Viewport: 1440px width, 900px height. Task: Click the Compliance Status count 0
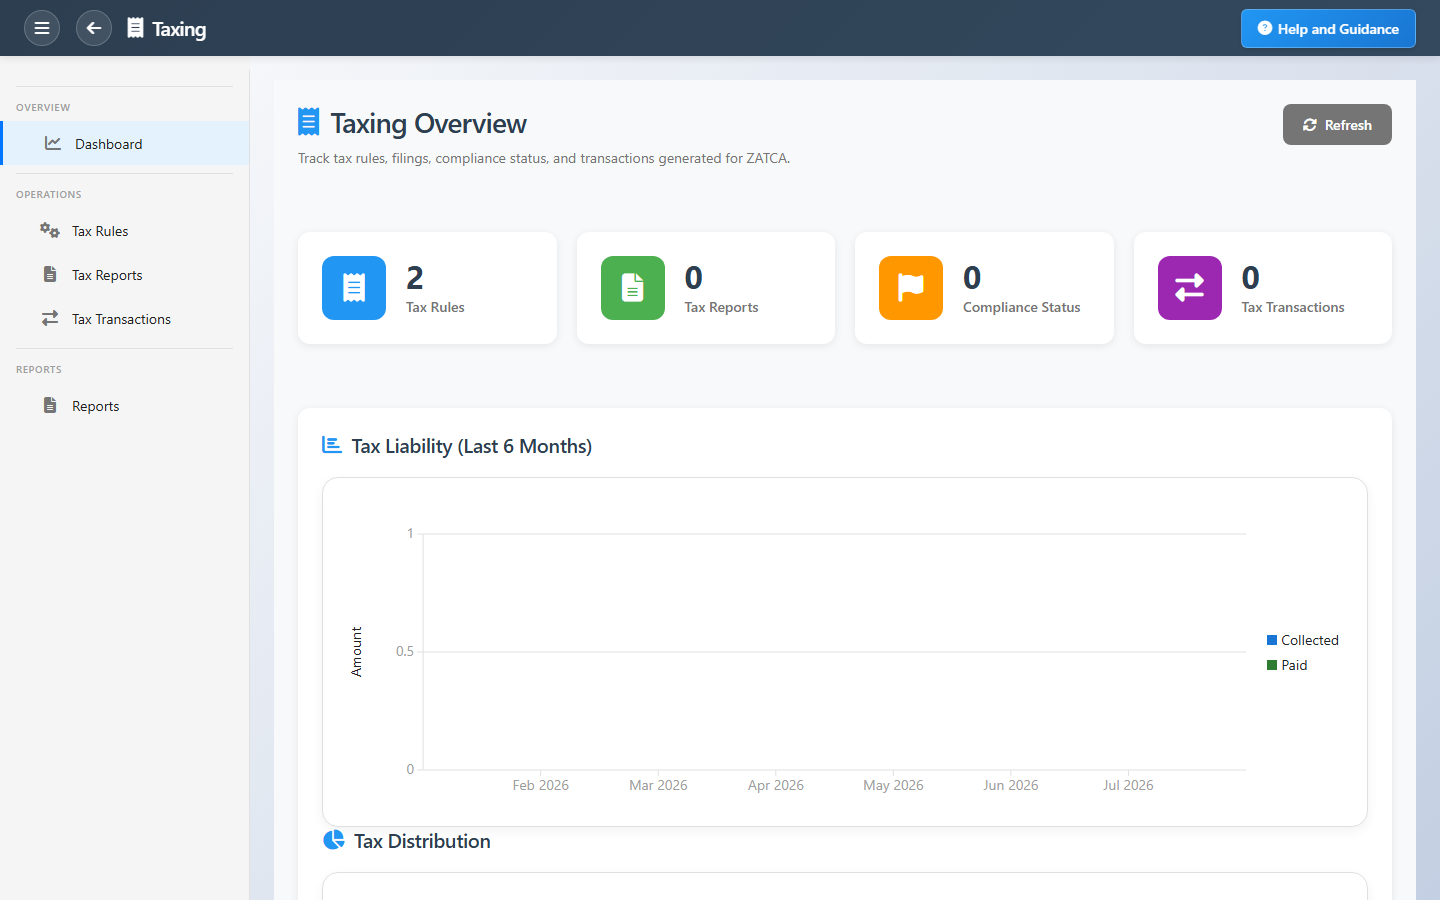pyautogui.click(x=972, y=277)
